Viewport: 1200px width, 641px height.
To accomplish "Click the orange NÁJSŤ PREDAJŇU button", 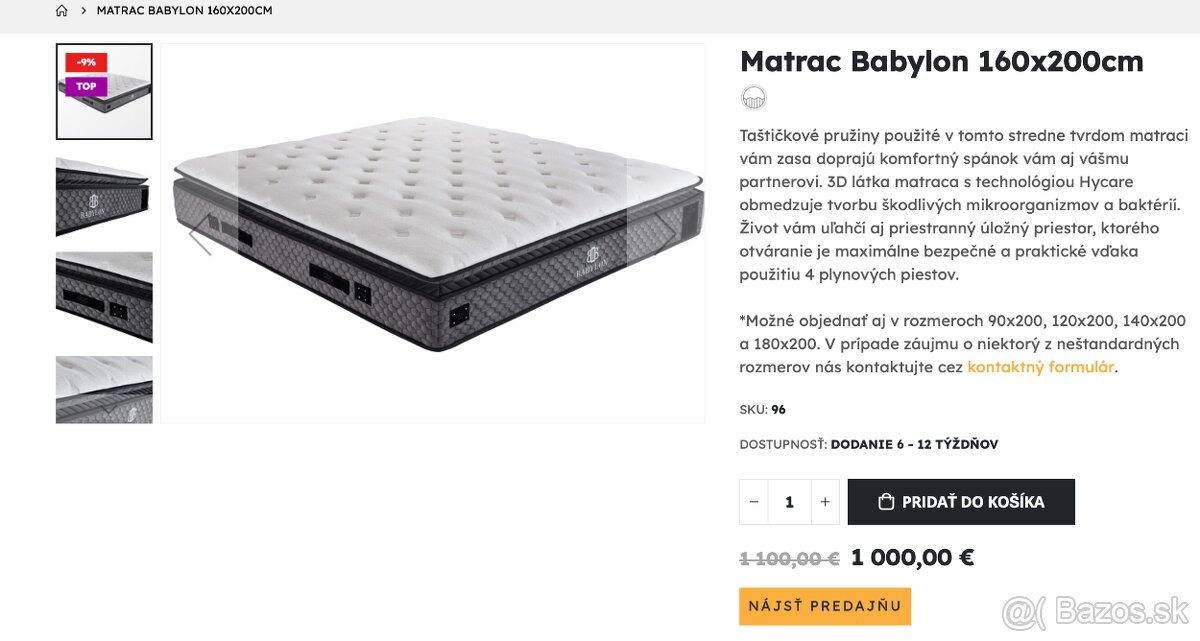I will click(x=824, y=605).
